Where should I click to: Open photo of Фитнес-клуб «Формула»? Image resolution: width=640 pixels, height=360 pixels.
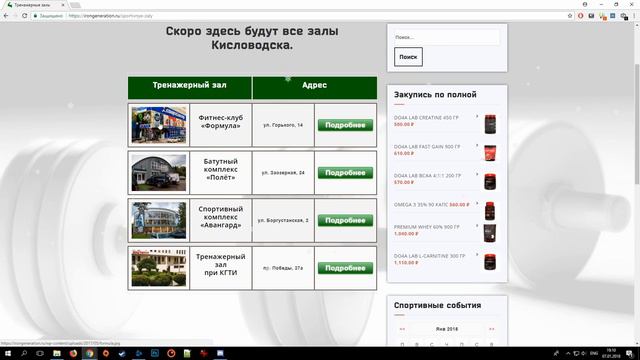(159, 125)
